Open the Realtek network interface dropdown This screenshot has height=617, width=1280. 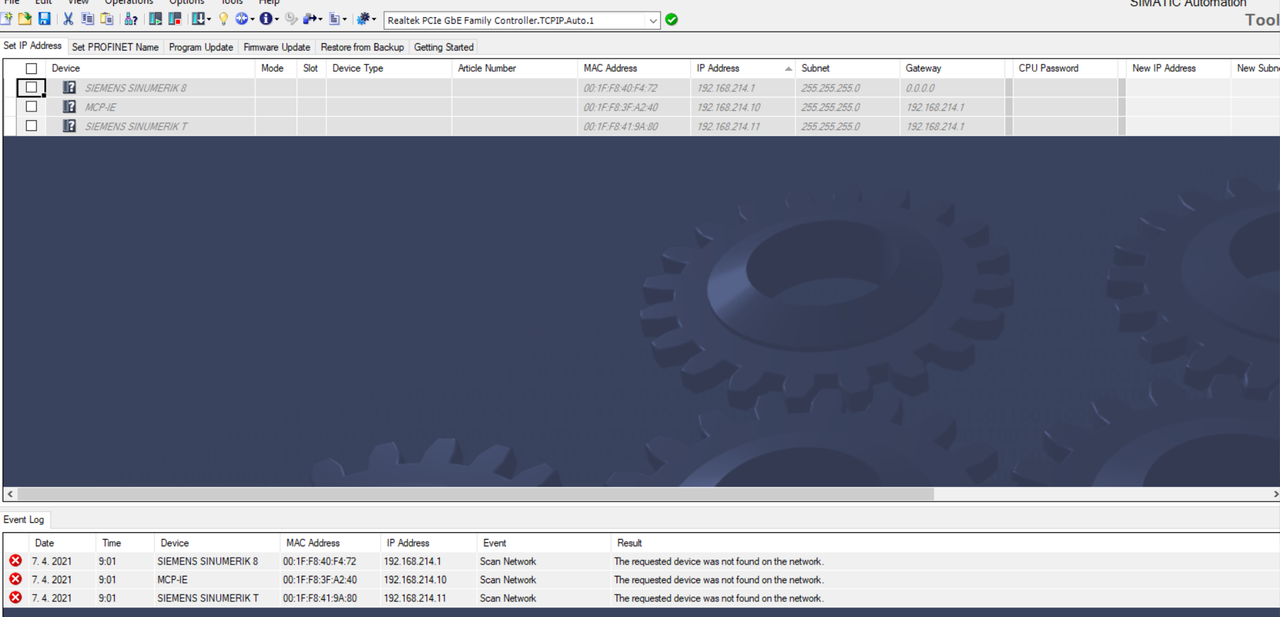(653, 20)
